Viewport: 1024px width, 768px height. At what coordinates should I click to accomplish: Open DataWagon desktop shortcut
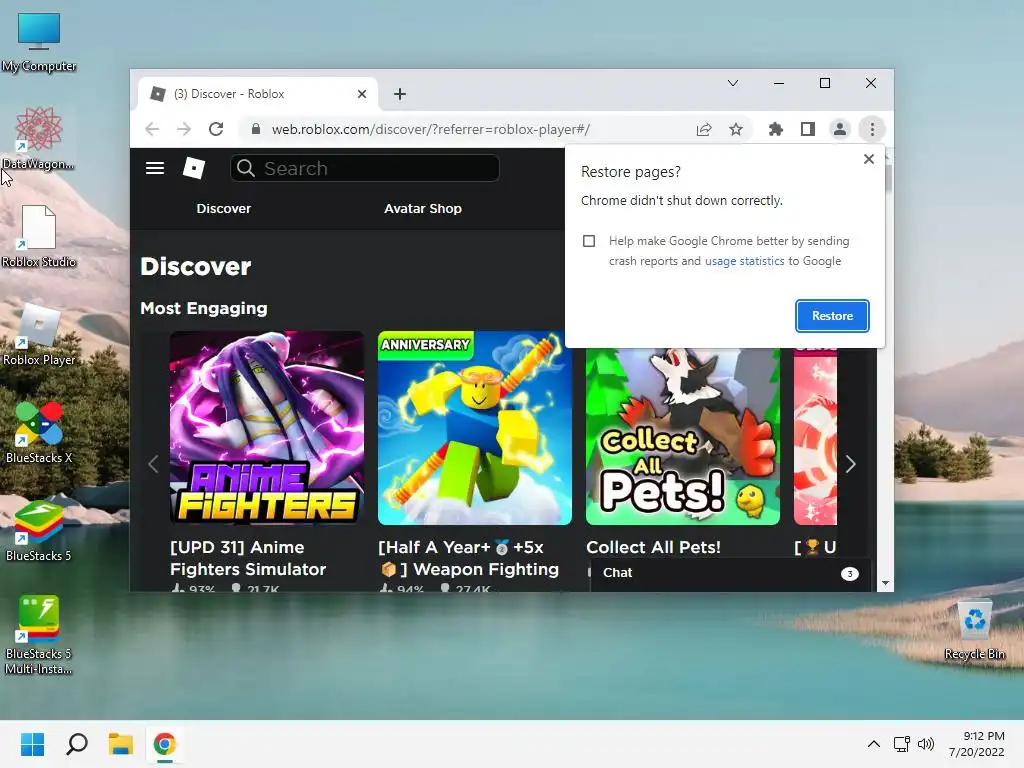click(x=39, y=139)
